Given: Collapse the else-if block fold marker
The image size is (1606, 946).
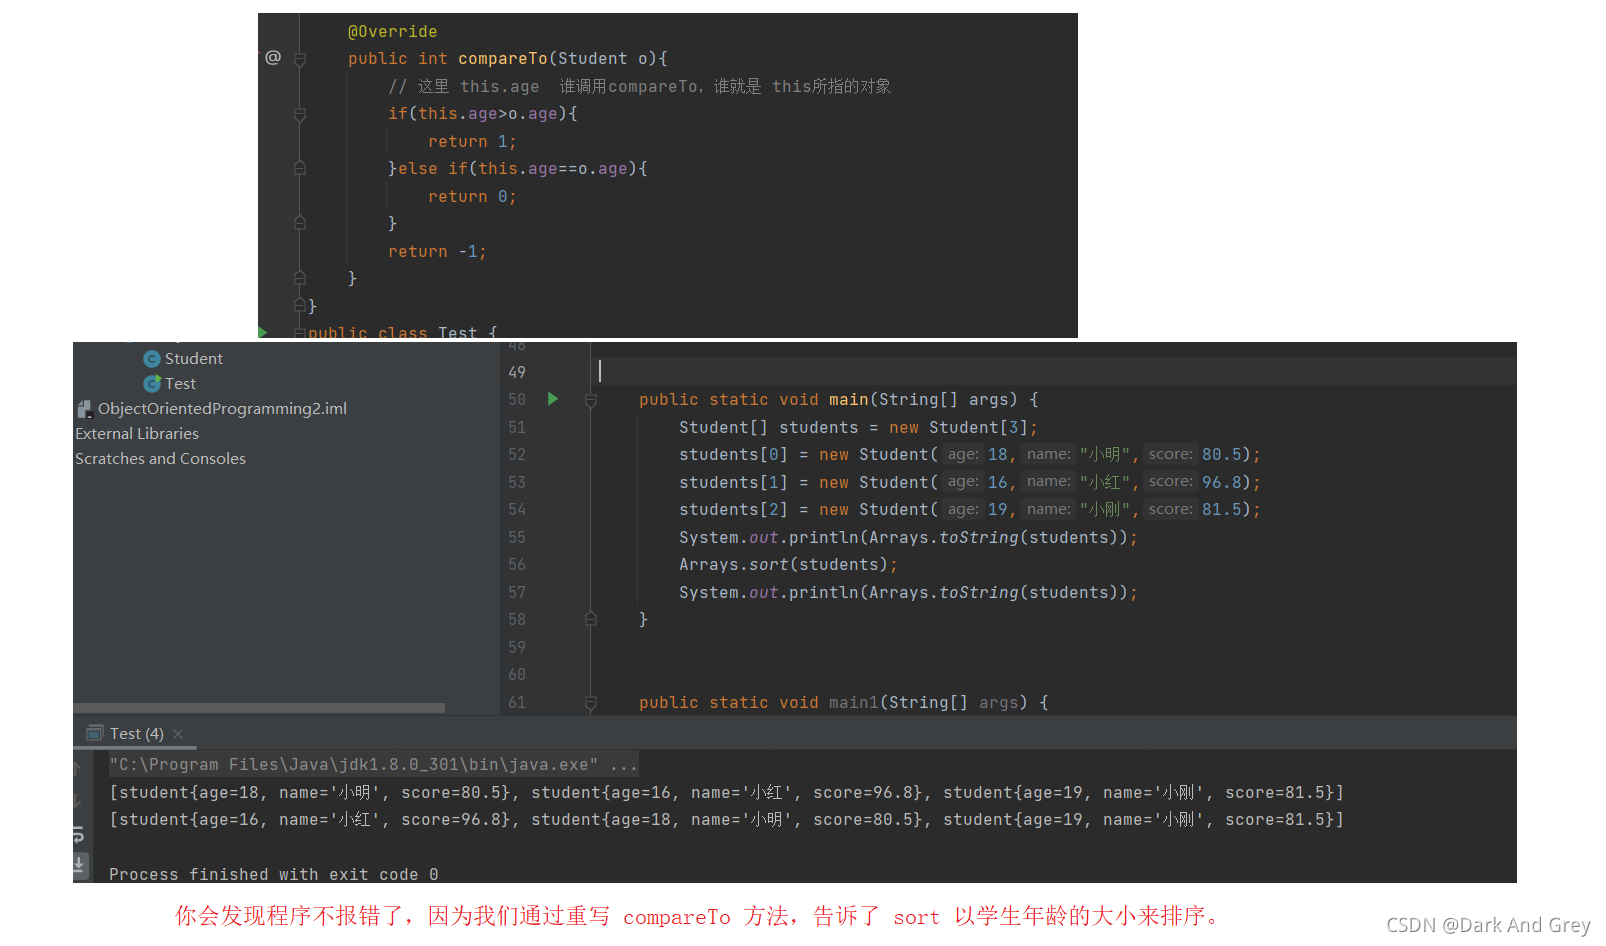Looking at the screenshot, I should (299, 169).
